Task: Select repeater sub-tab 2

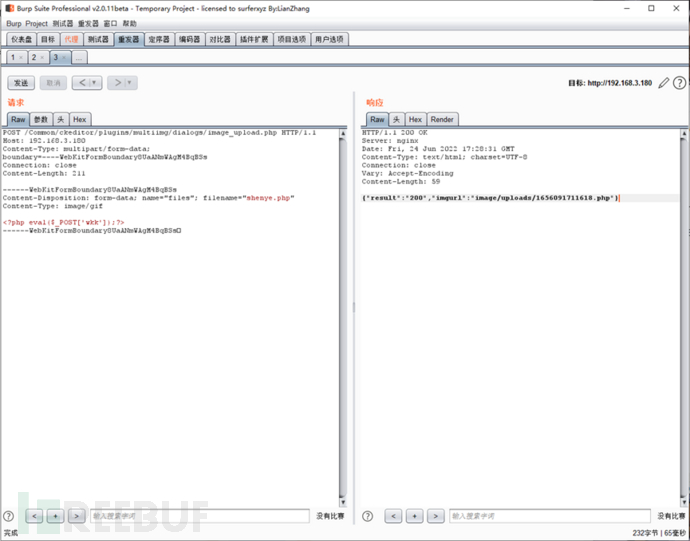Action: coord(34,57)
